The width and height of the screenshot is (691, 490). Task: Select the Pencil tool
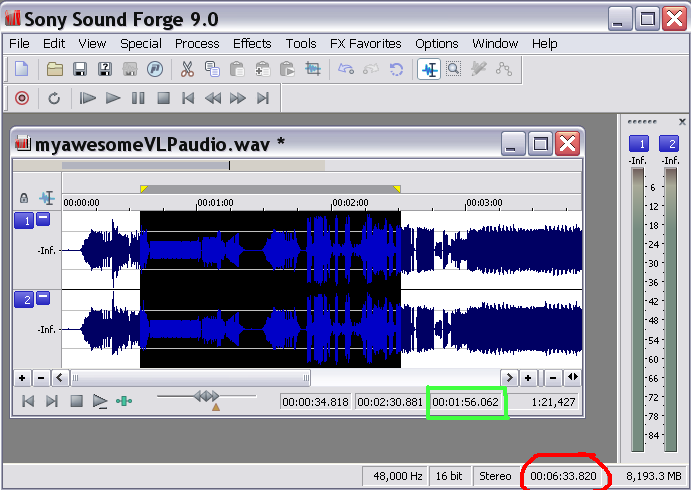click(479, 69)
